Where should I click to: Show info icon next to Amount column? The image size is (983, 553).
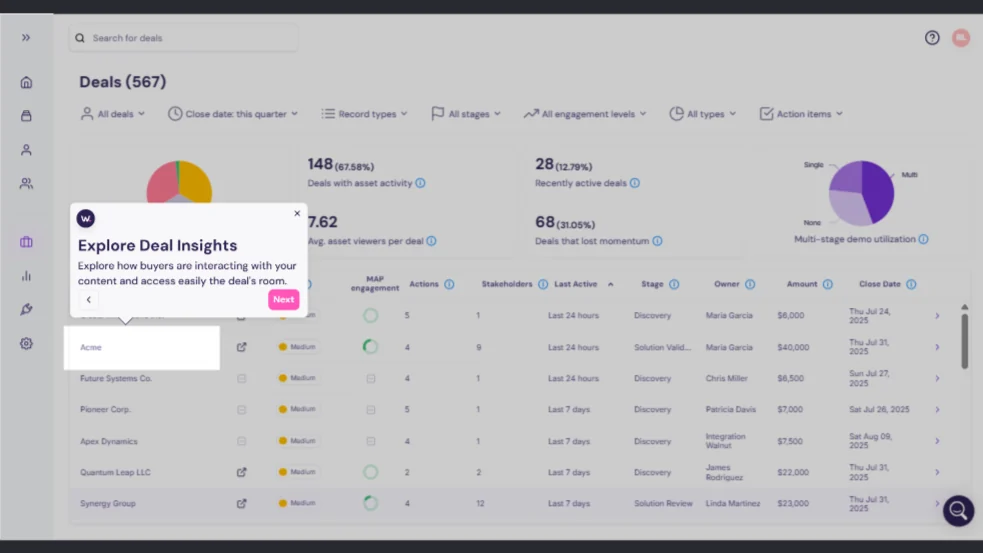point(828,284)
